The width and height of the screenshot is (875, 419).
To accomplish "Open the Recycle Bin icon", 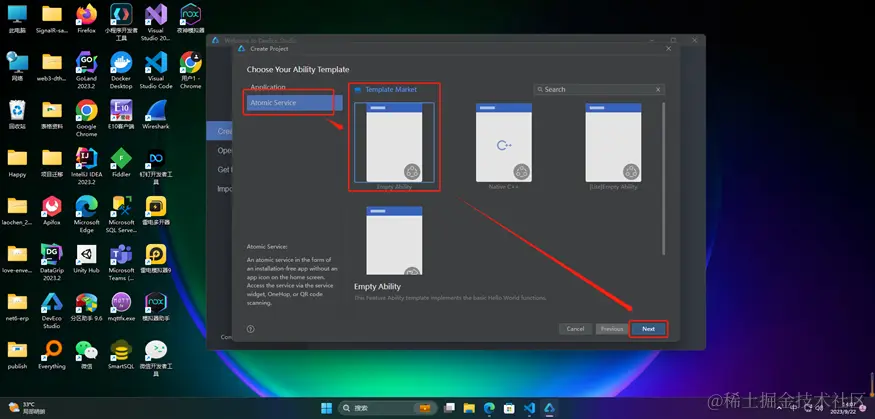I will 17,114.
